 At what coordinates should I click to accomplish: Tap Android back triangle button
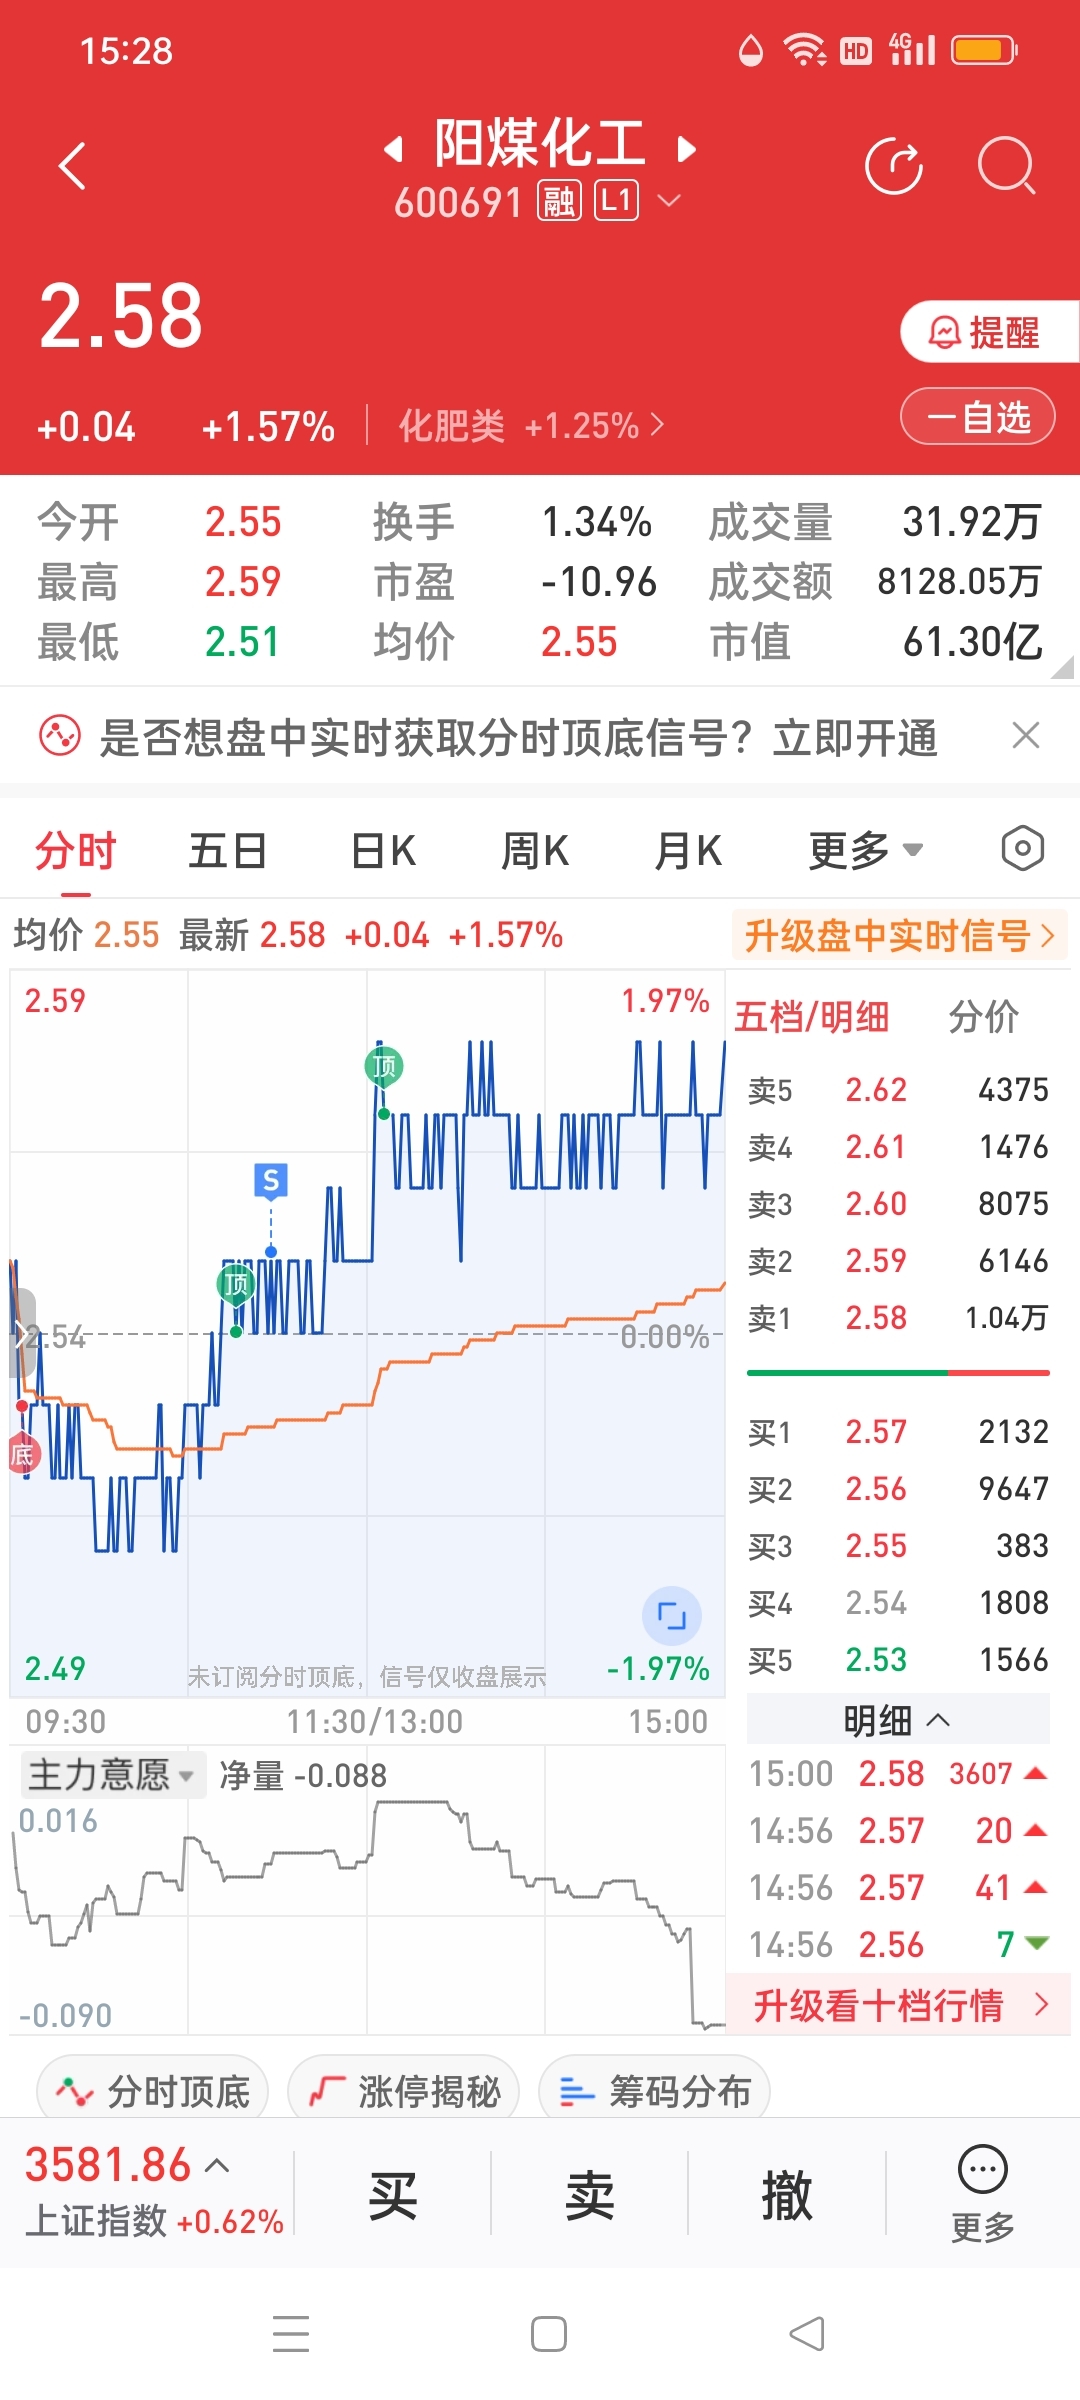coord(806,2334)
